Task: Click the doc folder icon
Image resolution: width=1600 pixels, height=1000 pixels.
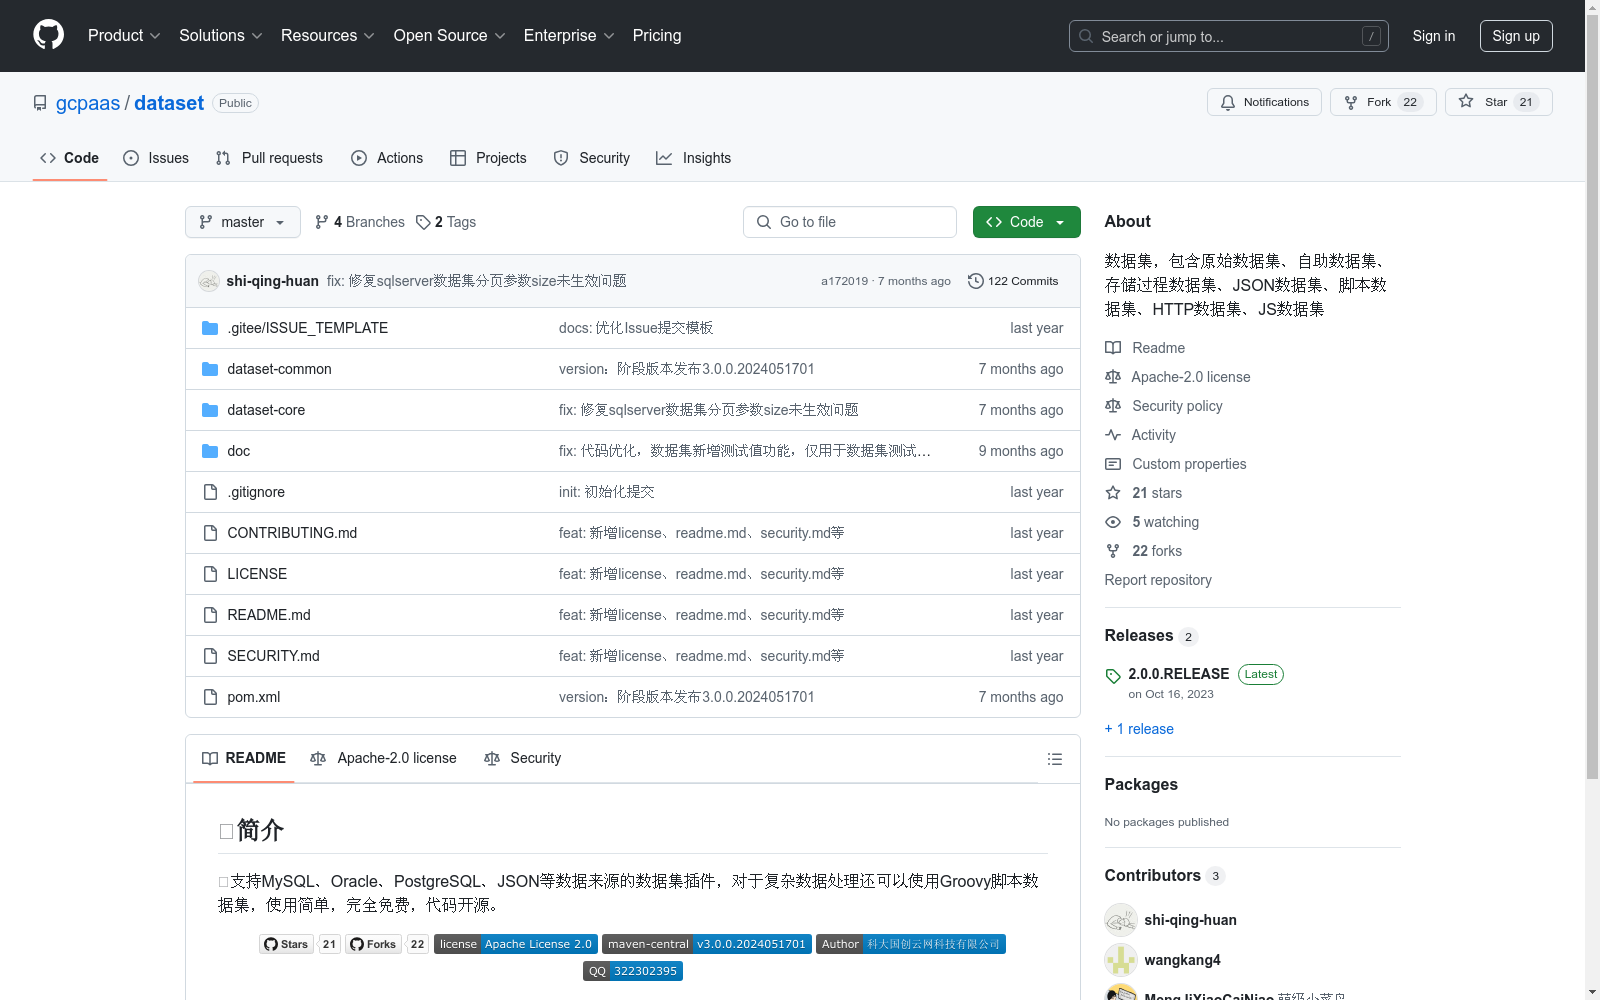Action: coord(210,451)
